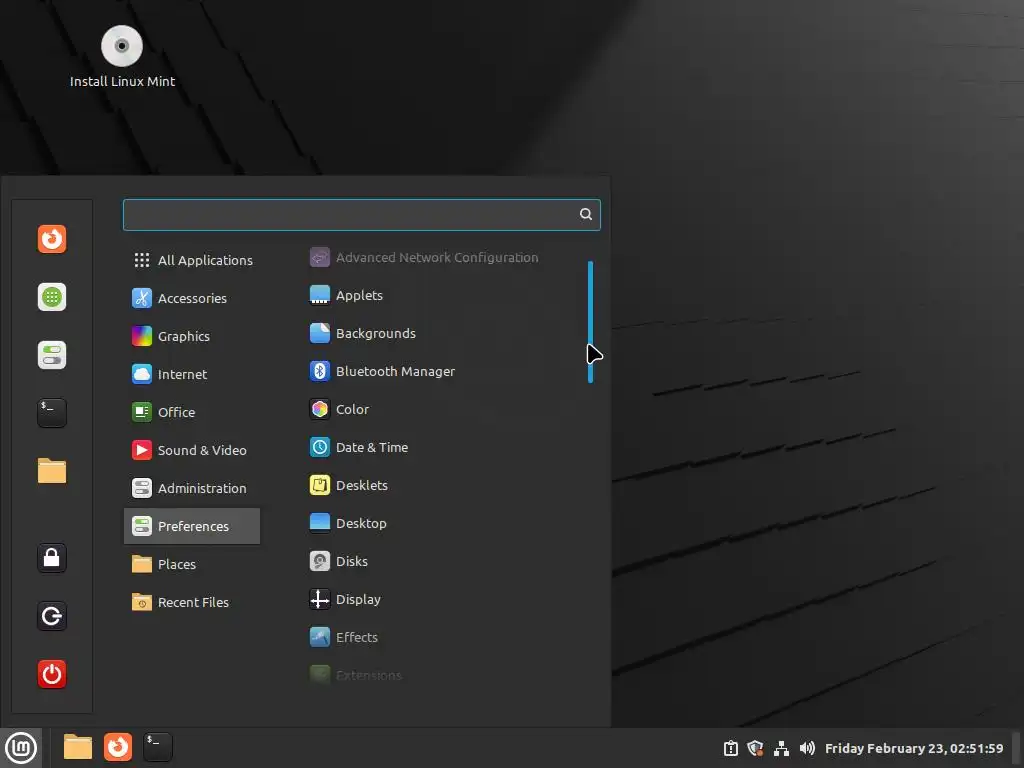1024x768 pixels.
Task: Click the update manager shield tray icon
Action: point(756,748)
